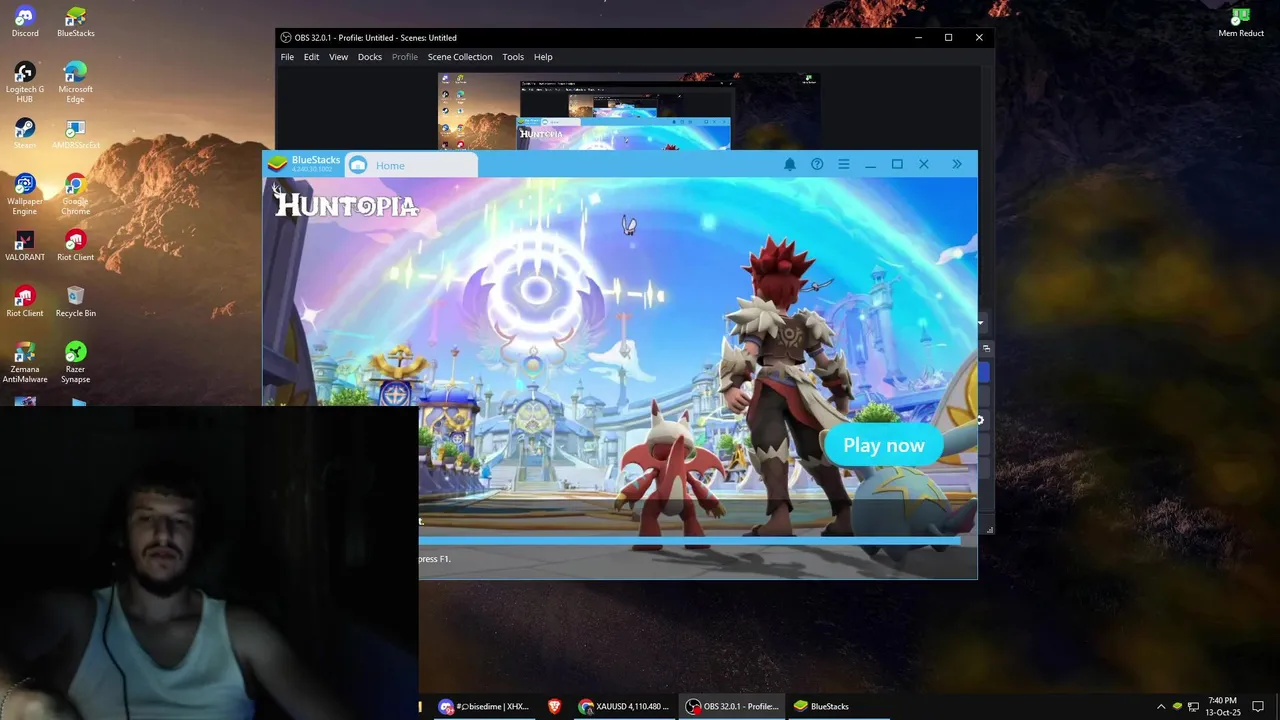Open the OBS Edit menu
Image resolution: width=1280 pixels, height=720 pixels.
[x=311, y=57]
